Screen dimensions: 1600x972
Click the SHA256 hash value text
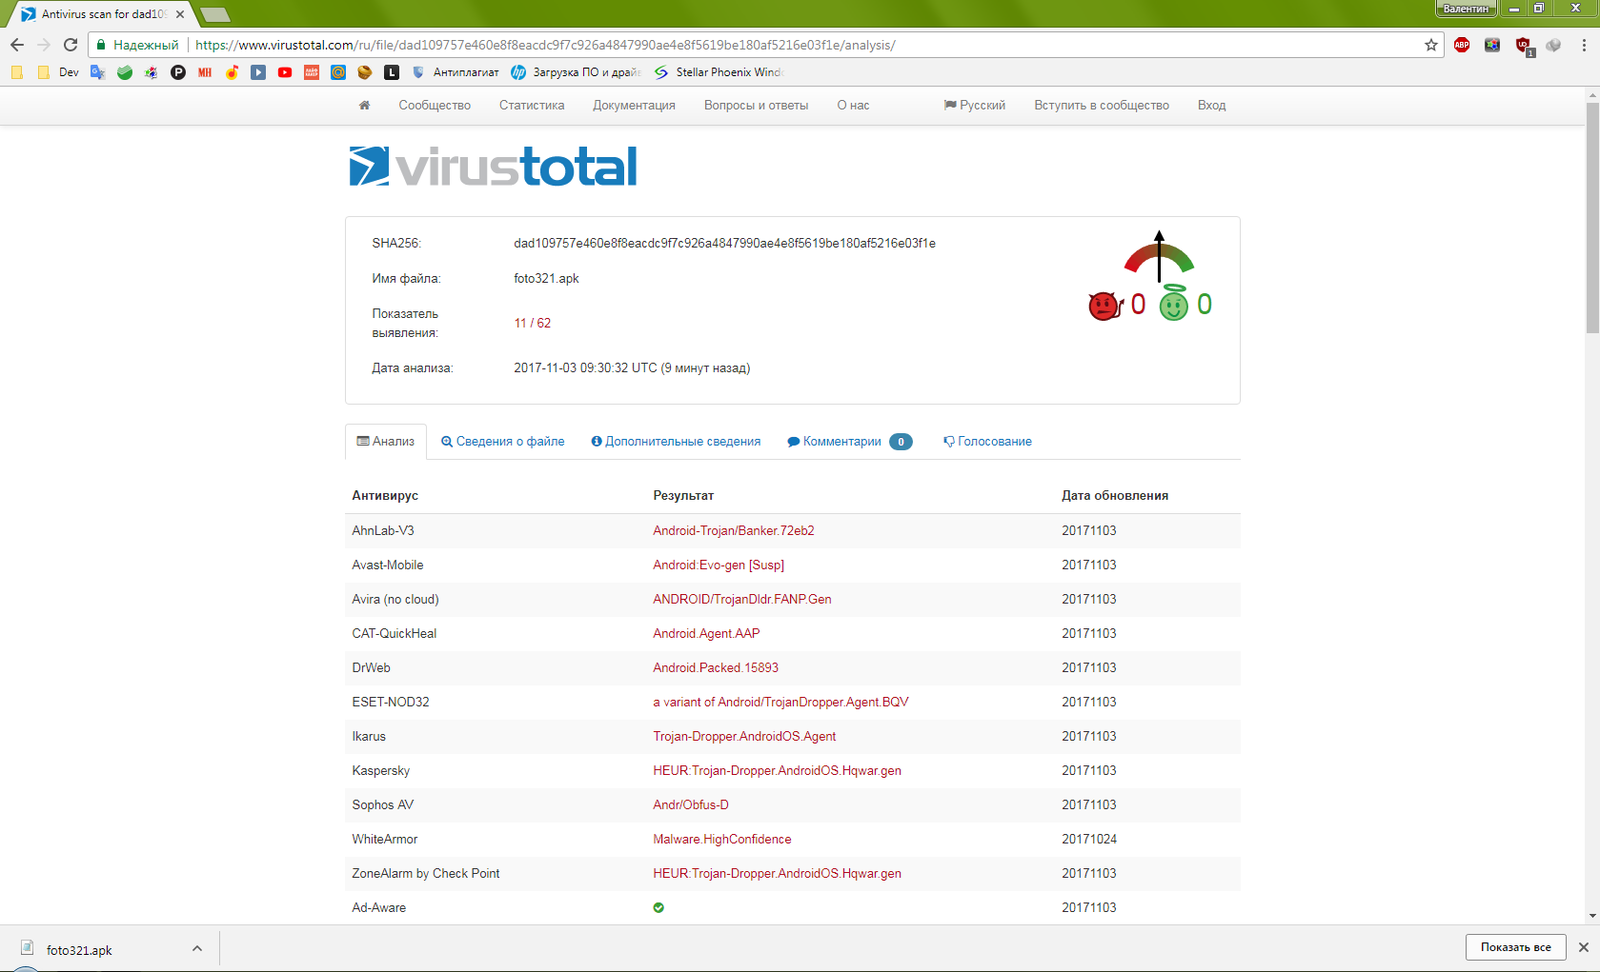pos(725,243)
